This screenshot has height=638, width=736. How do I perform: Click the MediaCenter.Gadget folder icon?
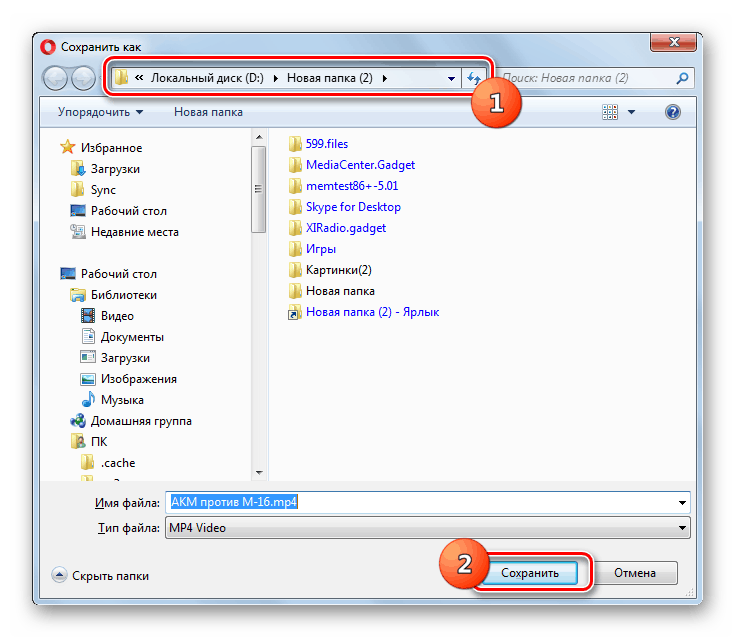[295, 165]
